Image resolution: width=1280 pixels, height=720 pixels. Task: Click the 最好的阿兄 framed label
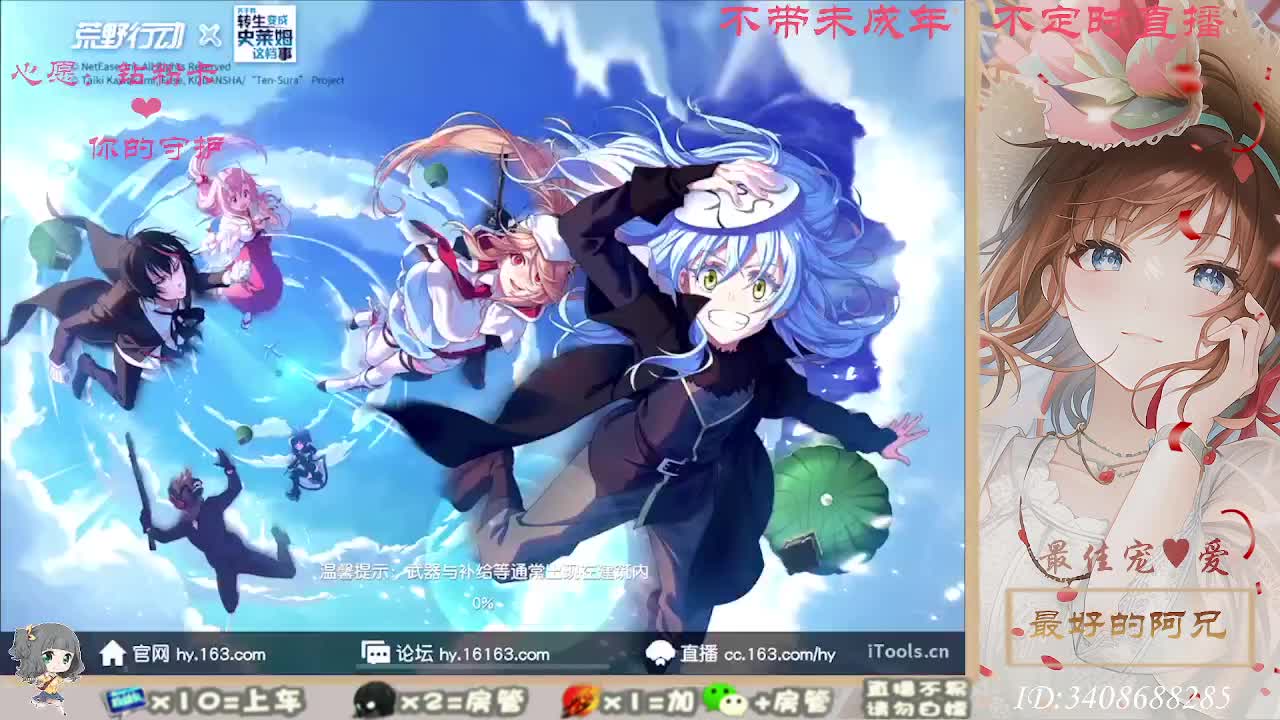[x=1128, y=627]
